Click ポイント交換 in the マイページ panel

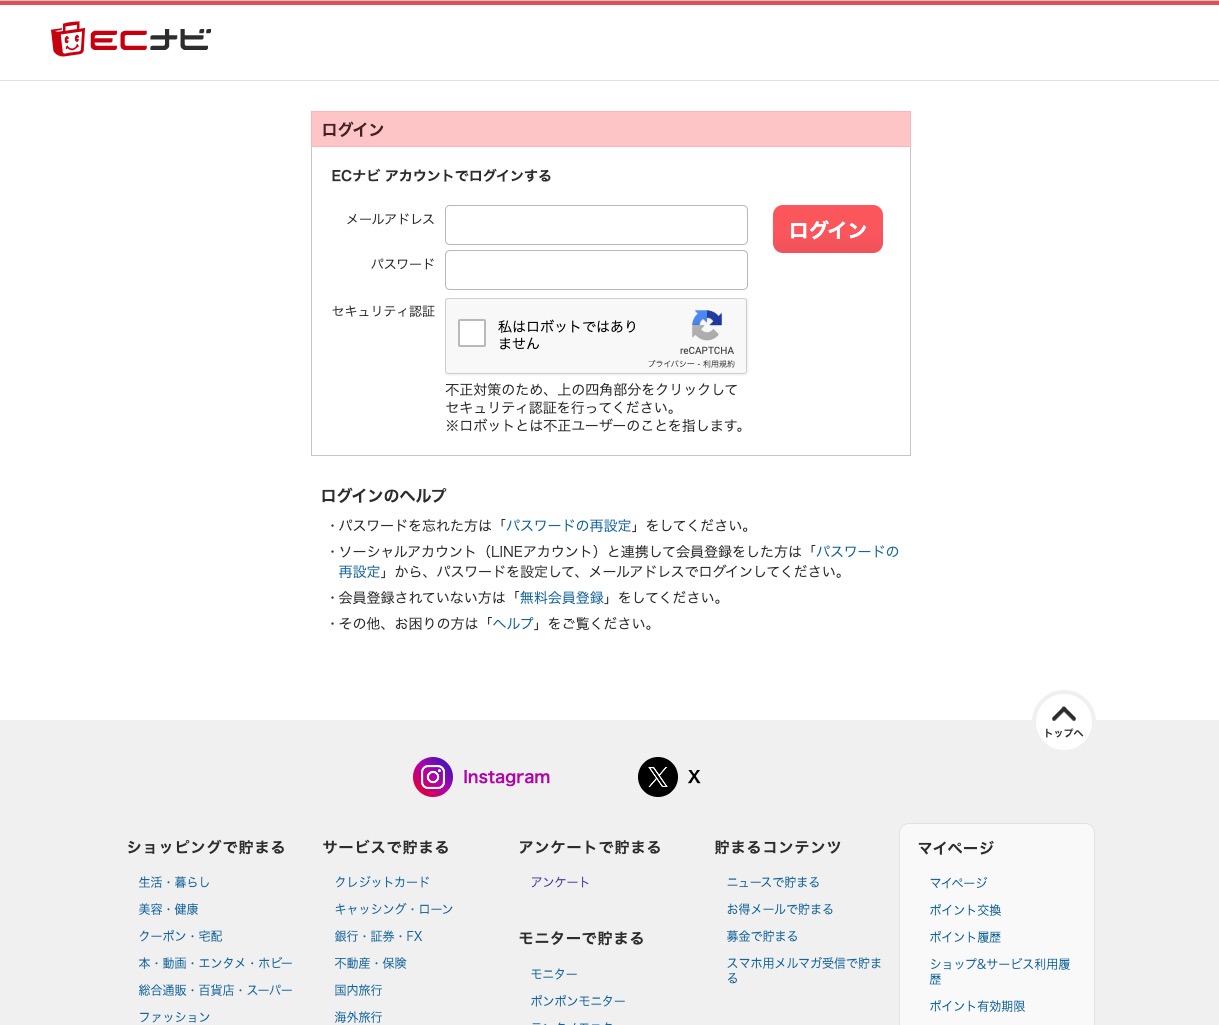pos(965,910)
